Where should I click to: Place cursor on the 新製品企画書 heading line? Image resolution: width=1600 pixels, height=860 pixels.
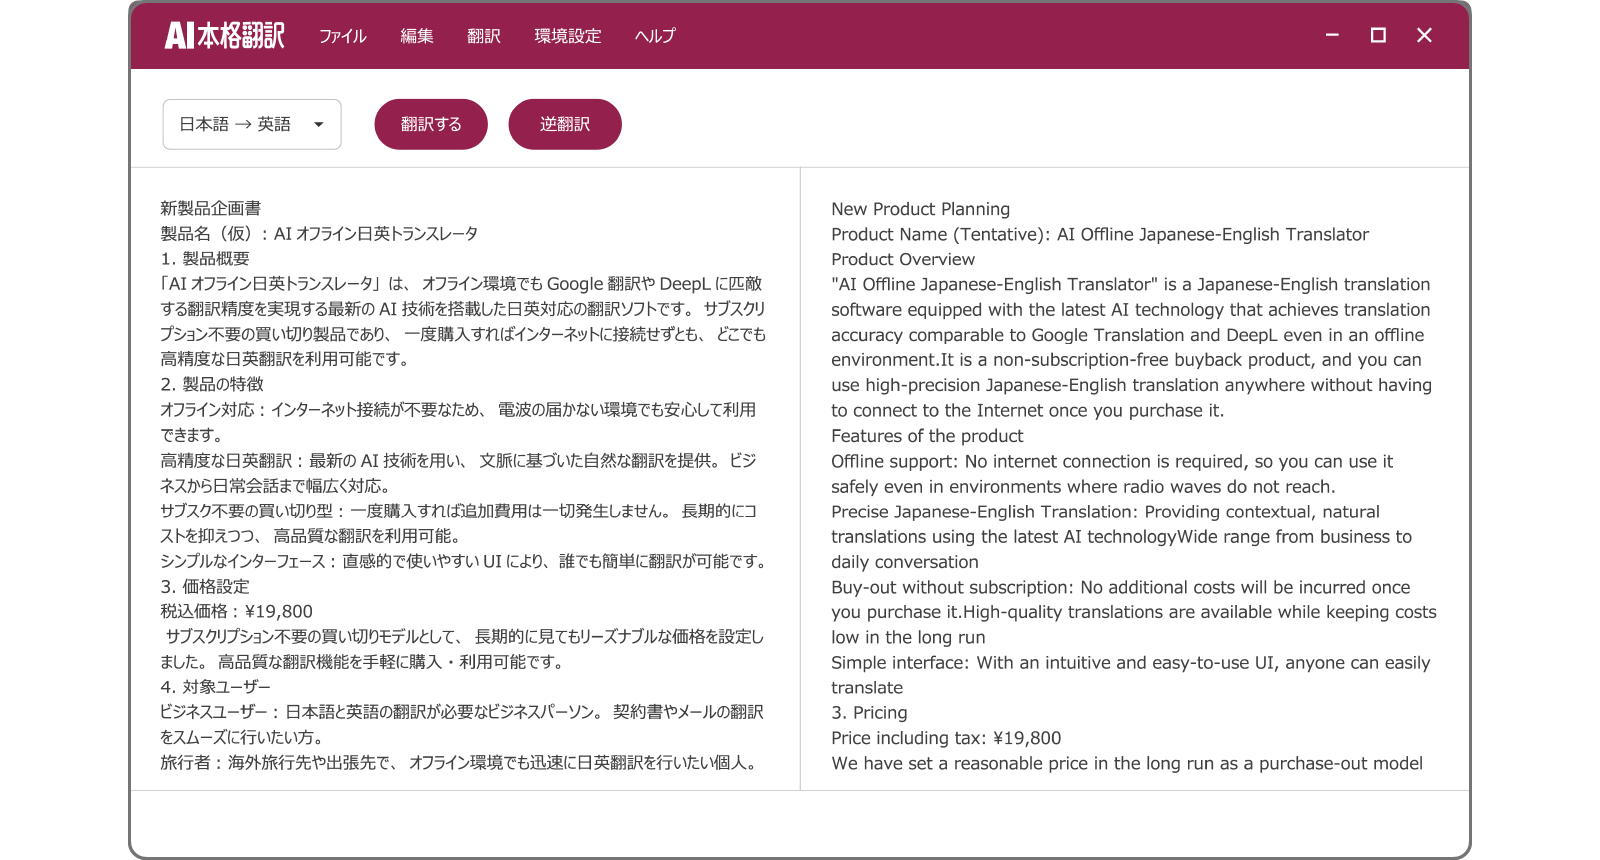(x=211, y=208)
